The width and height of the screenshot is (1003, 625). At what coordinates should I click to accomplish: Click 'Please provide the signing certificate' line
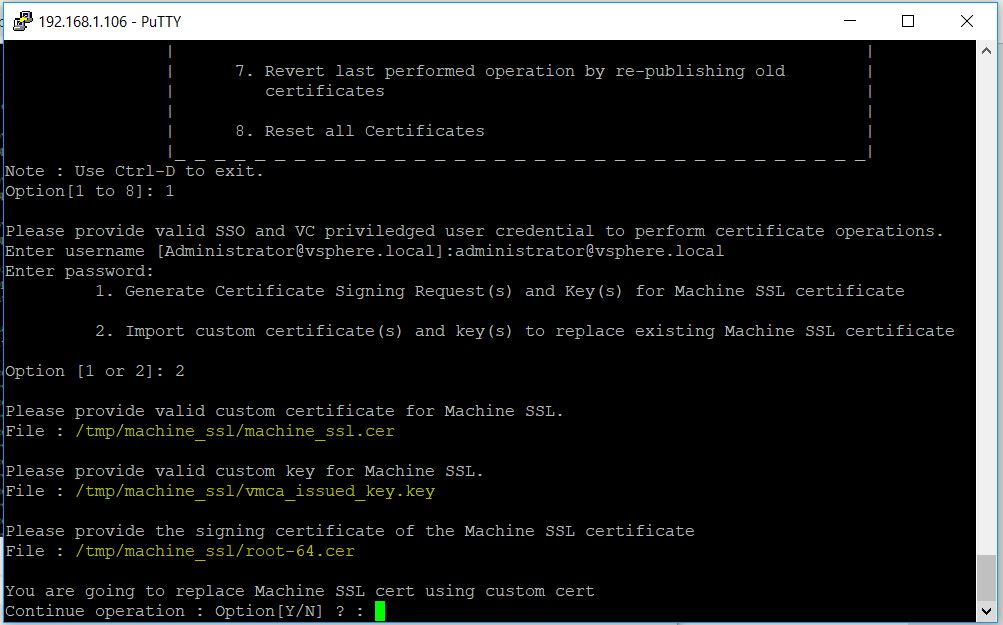tap(350, 532)
